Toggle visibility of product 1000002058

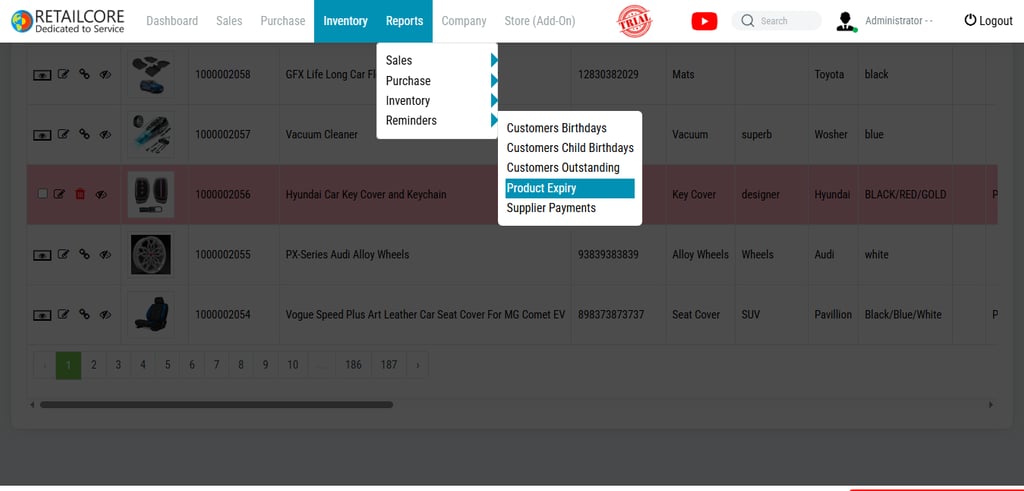[x=105, y=74]
